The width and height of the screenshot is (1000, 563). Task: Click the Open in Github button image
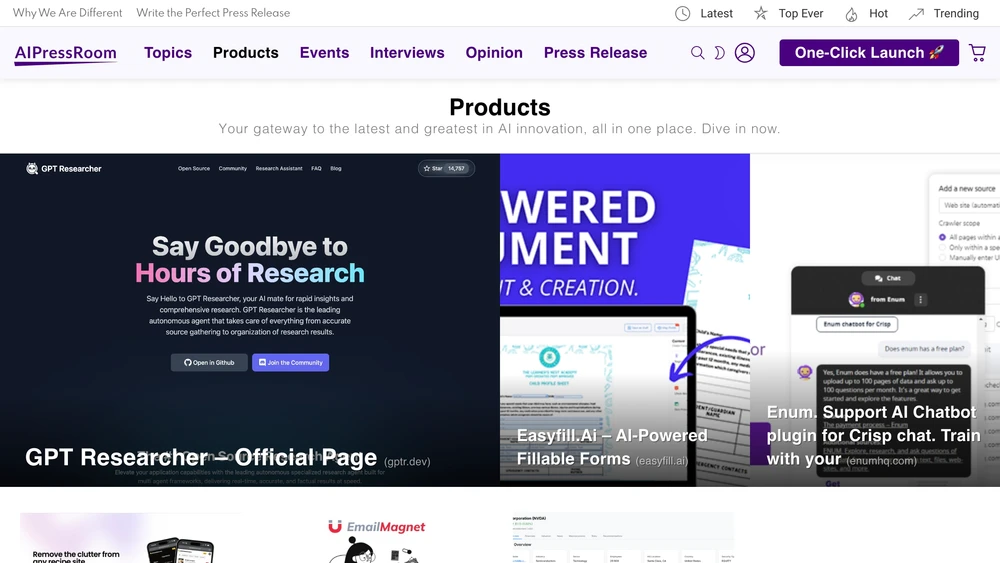[209, 362]
